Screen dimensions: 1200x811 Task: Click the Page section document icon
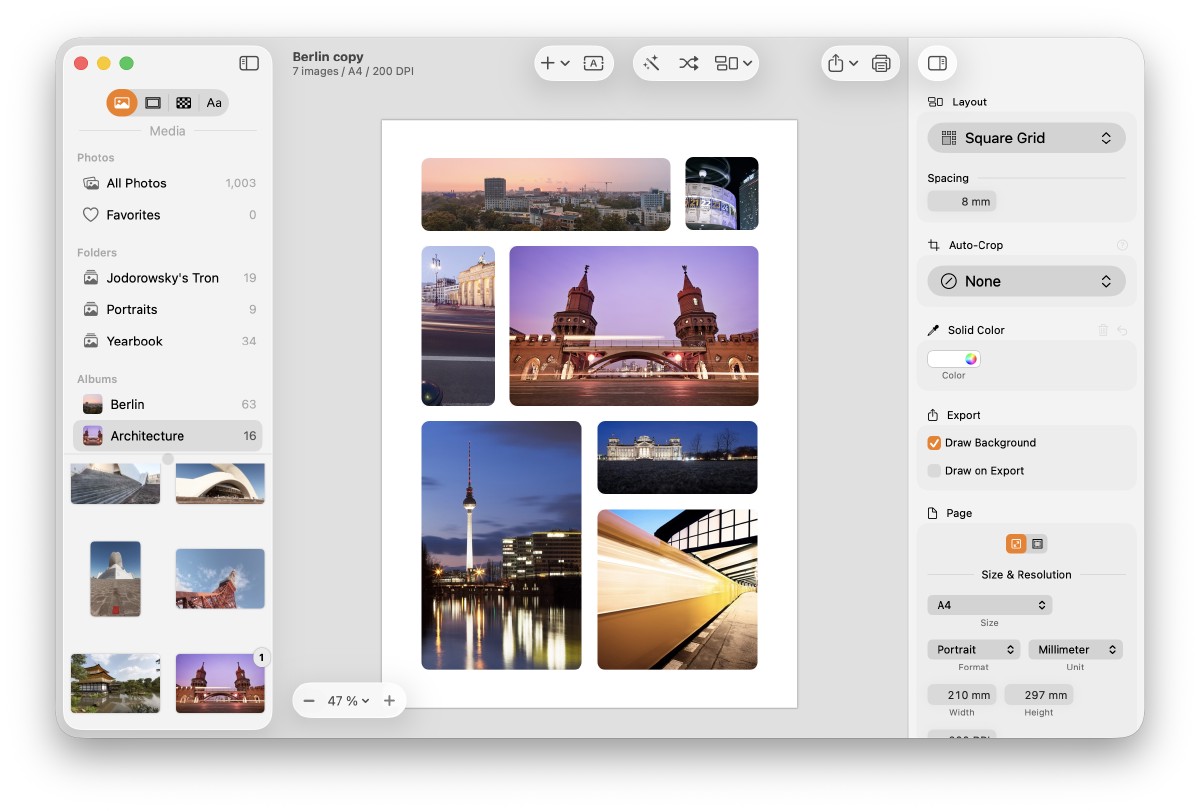[x=933, y=513]
